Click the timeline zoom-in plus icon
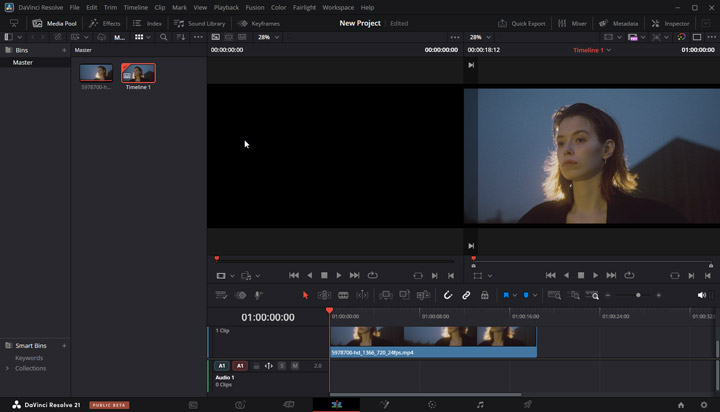This screenshot has height=412, width=720. (x=658, y=295)
